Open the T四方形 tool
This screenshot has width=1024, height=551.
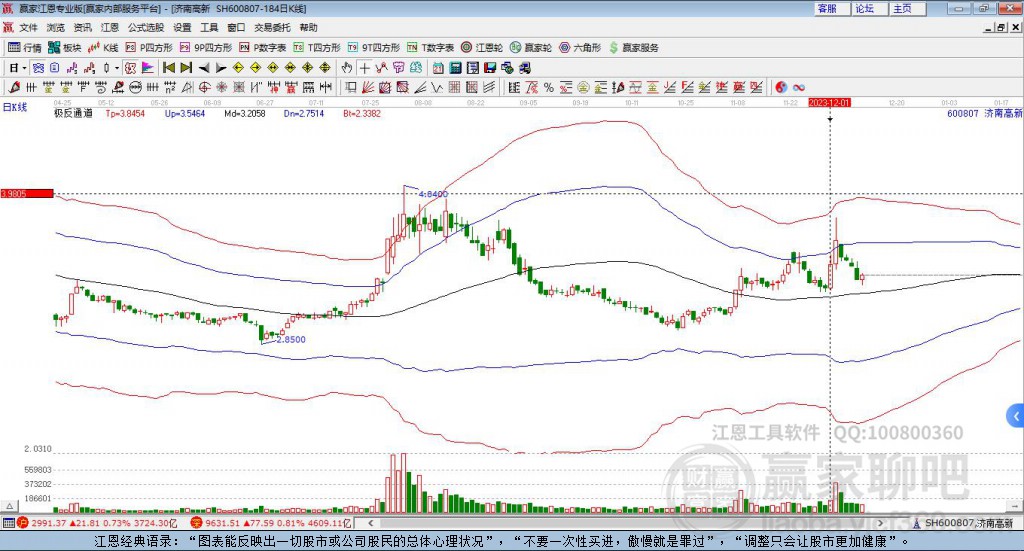coord(317,48)
